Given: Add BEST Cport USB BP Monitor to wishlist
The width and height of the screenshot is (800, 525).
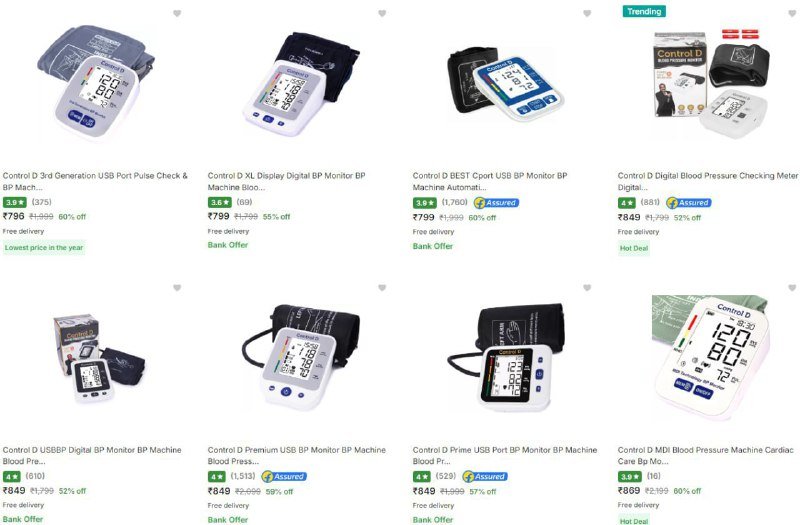Looking at the screenshot, I should pyautogui.click(x=587, y=13).
